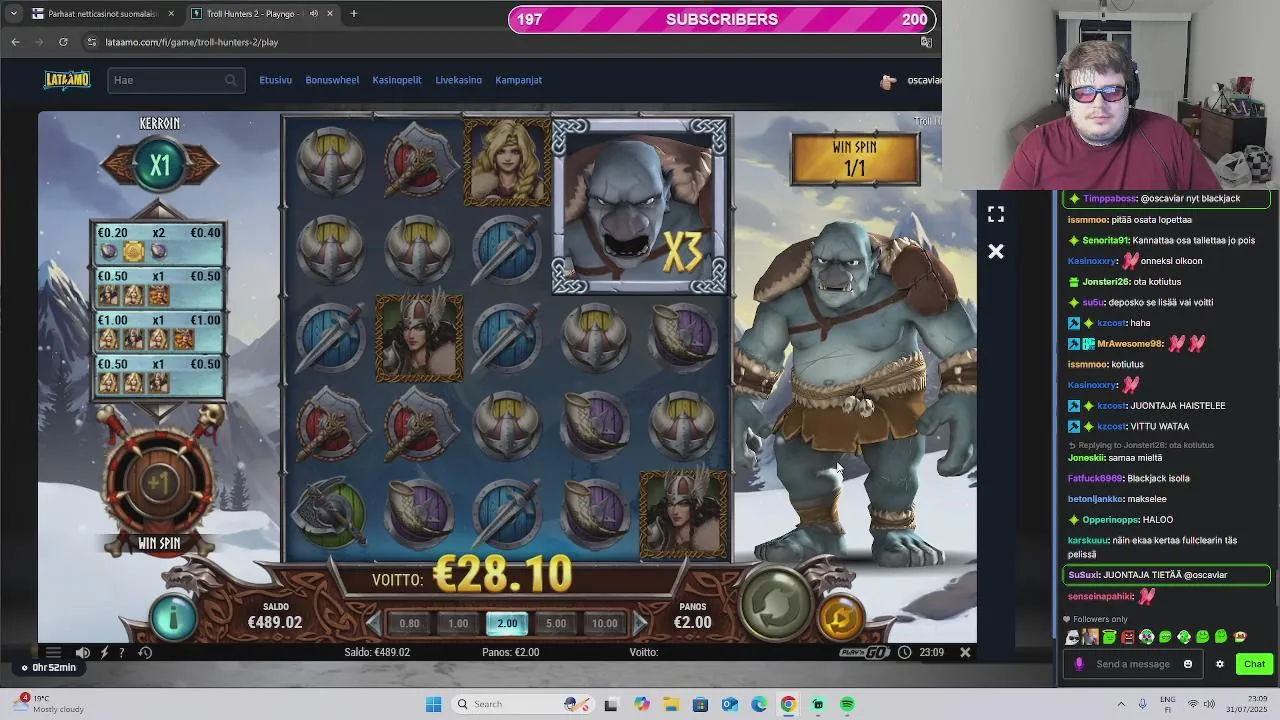
Task: Go back in browser
Action: [x=15, y=42]
